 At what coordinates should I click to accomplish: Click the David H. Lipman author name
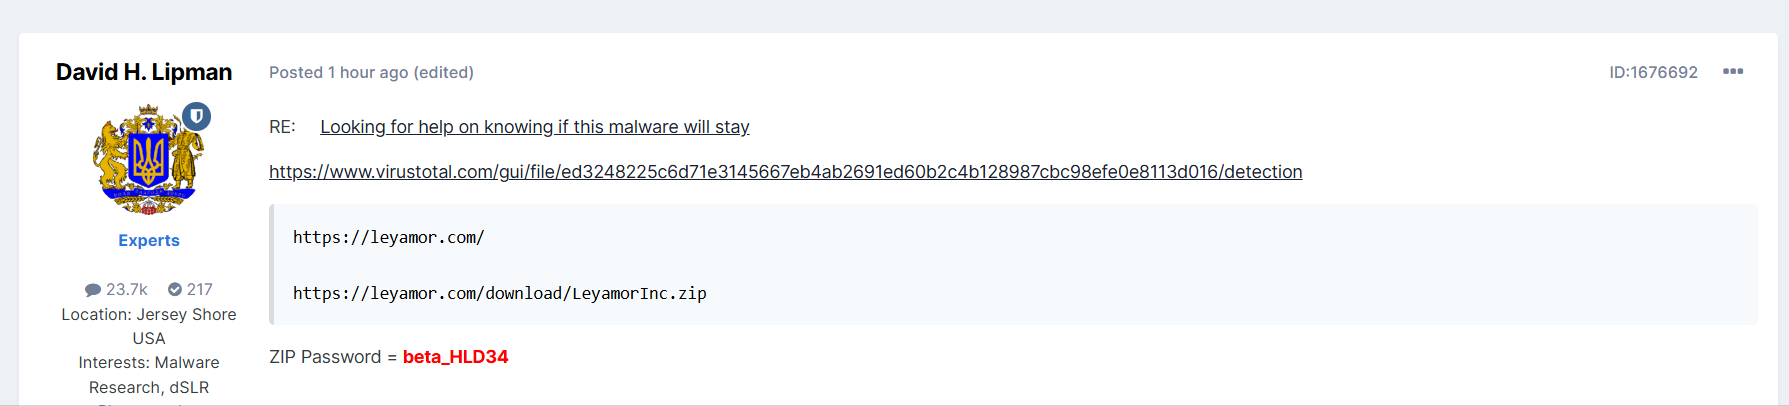pyautogui.click(x=144, y=72)
